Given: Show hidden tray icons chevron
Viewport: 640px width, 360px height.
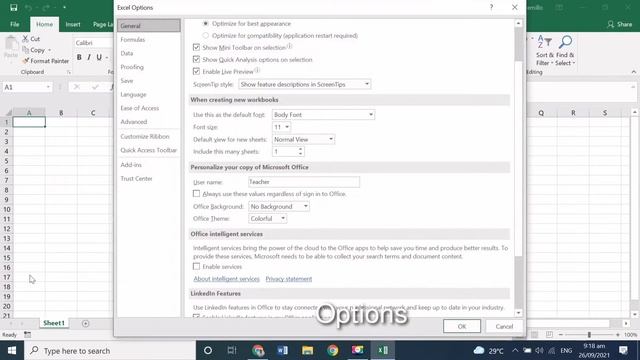Looking at the screenshot, I should pos(515,350).
